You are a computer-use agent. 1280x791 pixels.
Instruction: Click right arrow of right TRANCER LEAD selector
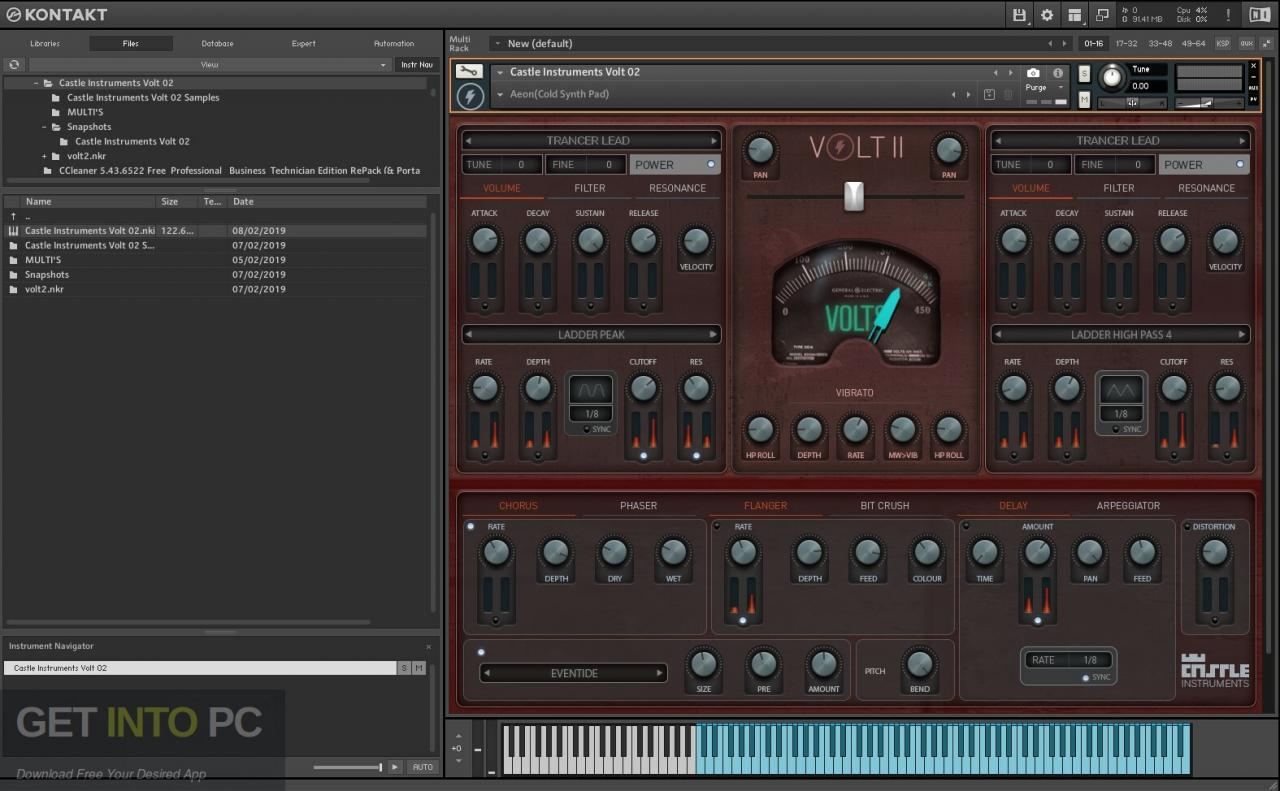[x=1243, y=141]
